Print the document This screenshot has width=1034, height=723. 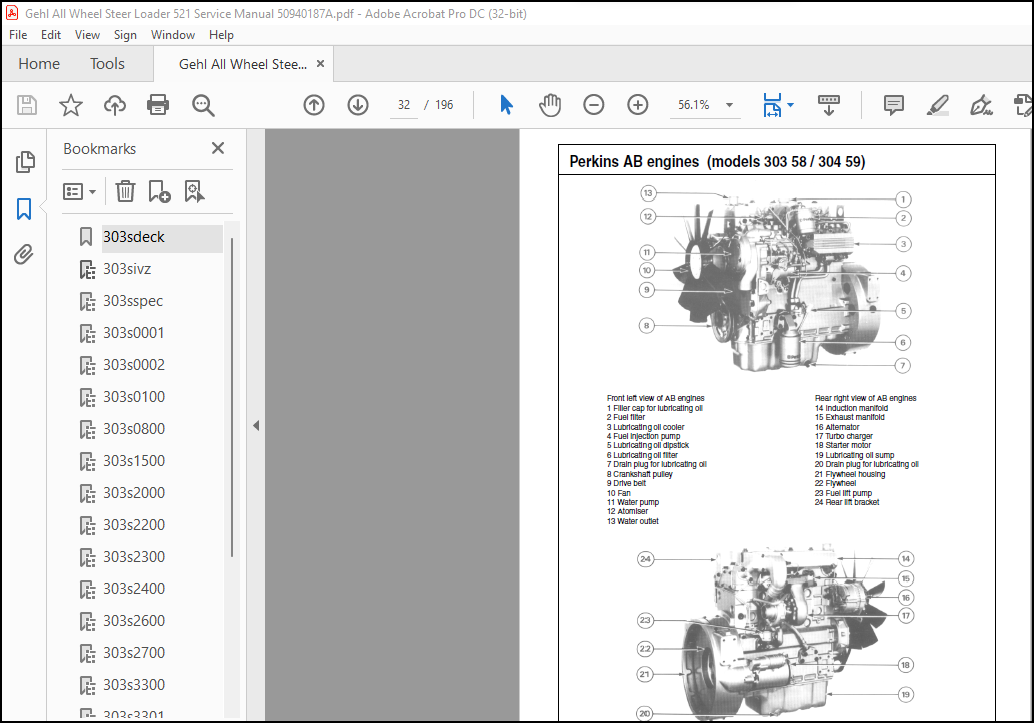158,105
